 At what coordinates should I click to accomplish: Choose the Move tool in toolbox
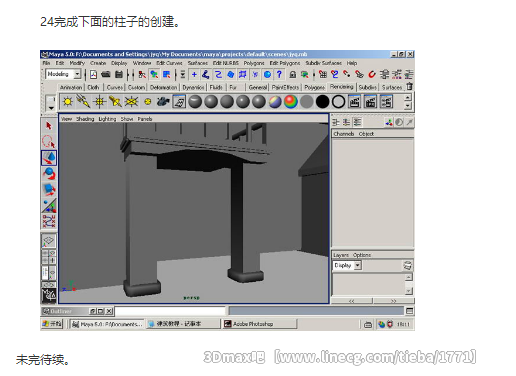click(x=49, y=158)
